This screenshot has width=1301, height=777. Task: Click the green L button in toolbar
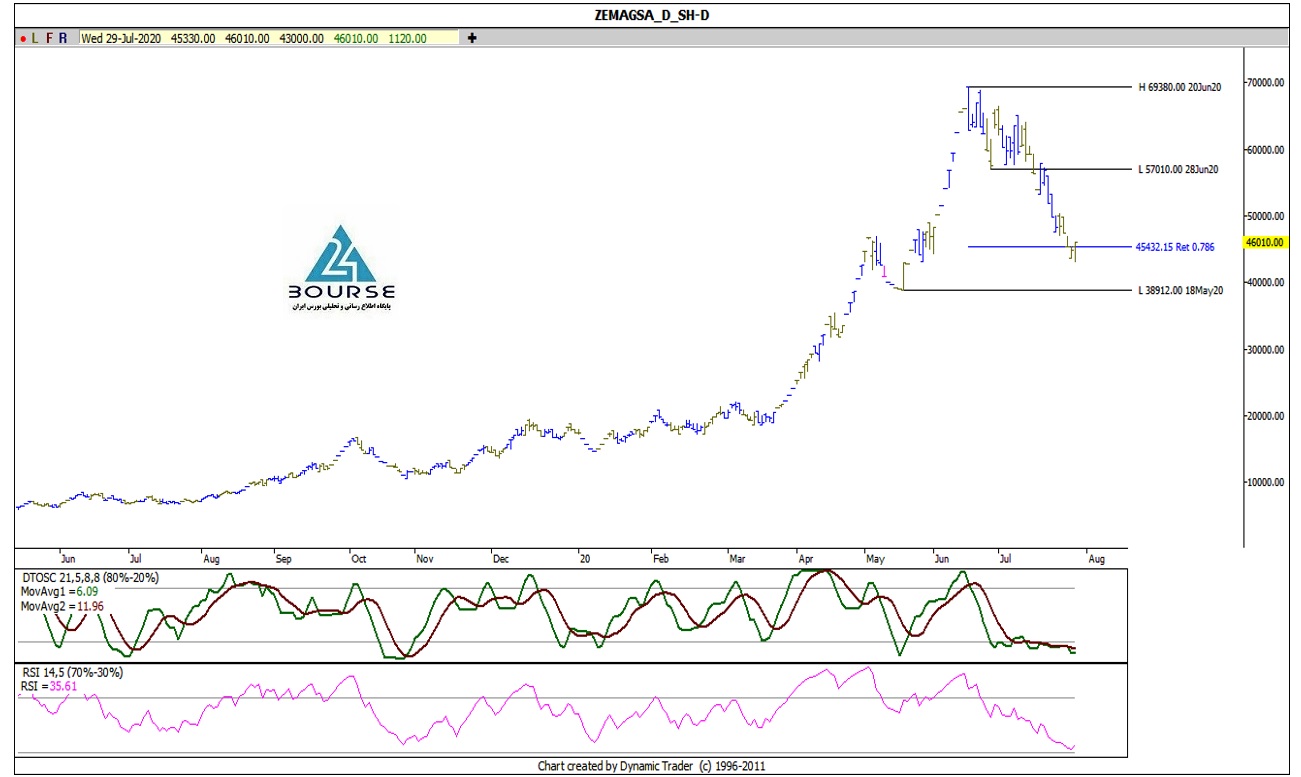click(x=35, y=38)
